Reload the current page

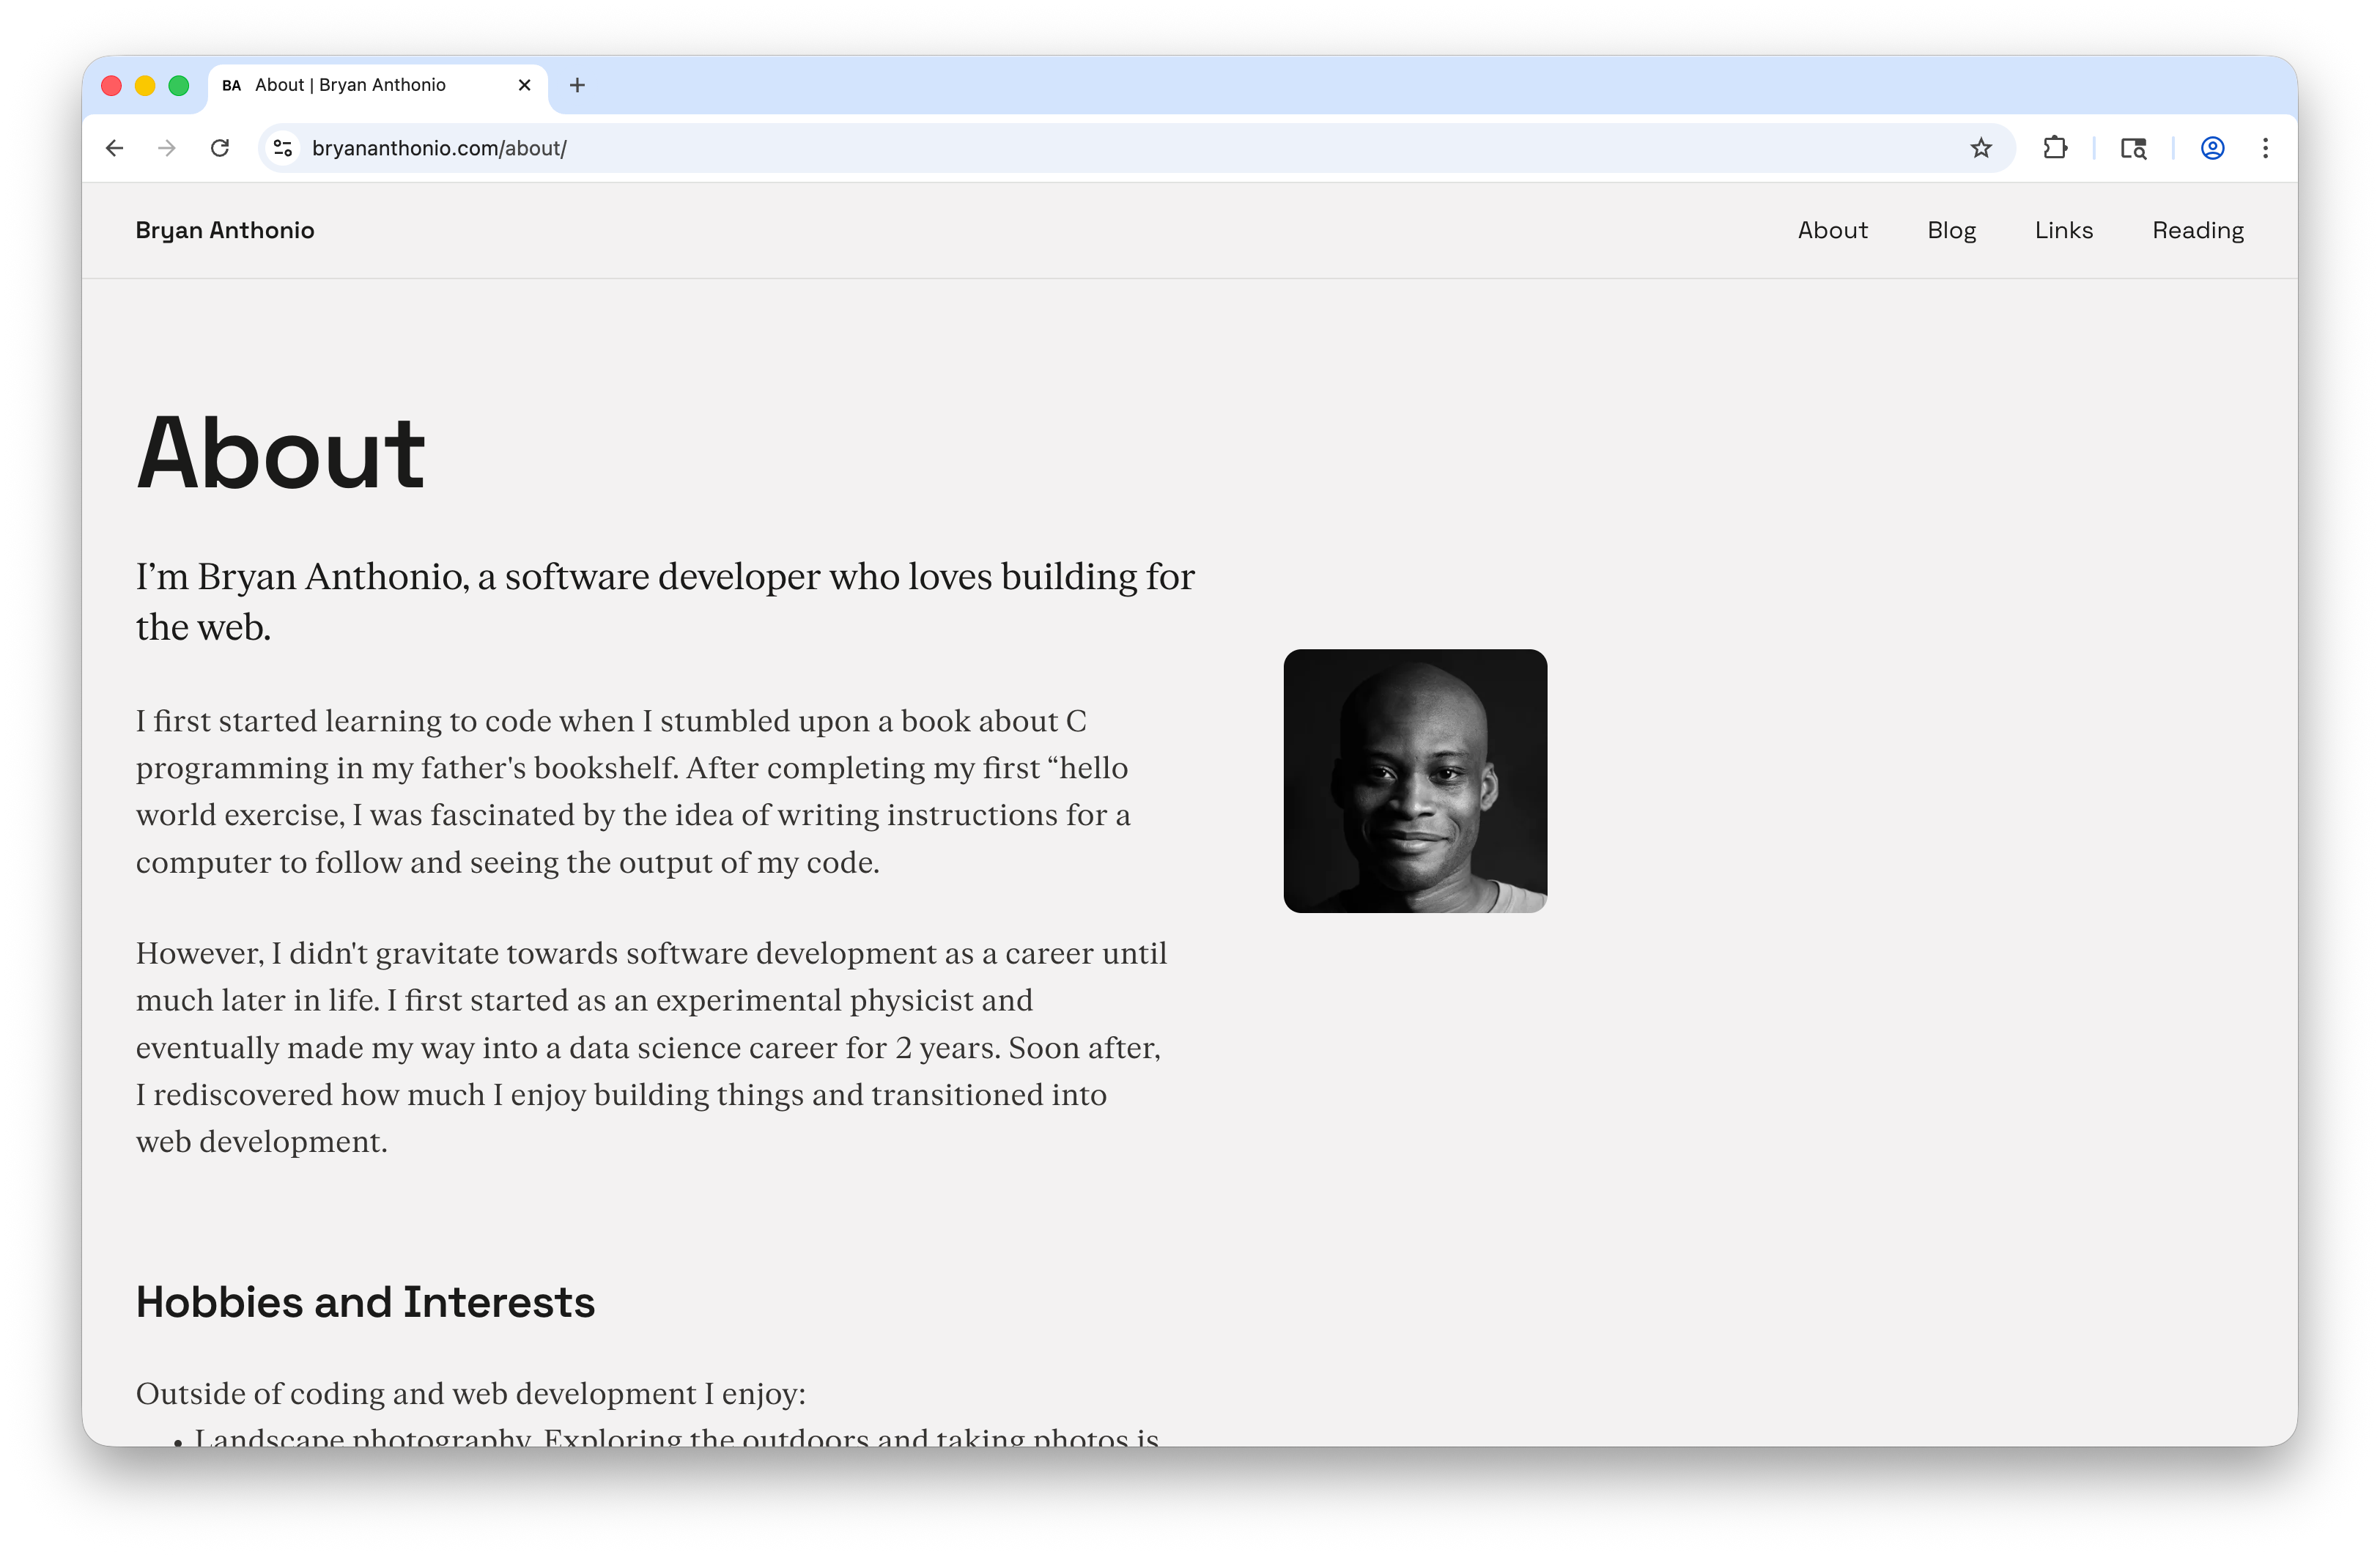(221, 147)
